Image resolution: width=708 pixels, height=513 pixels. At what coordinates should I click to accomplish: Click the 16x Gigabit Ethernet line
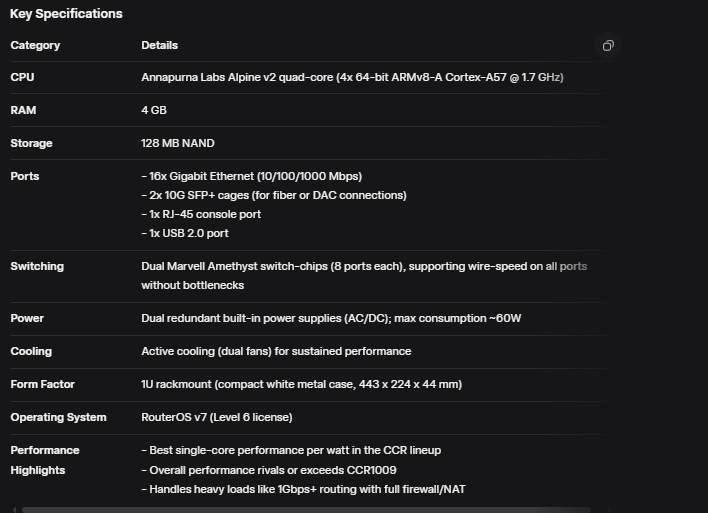pos(251,176)
